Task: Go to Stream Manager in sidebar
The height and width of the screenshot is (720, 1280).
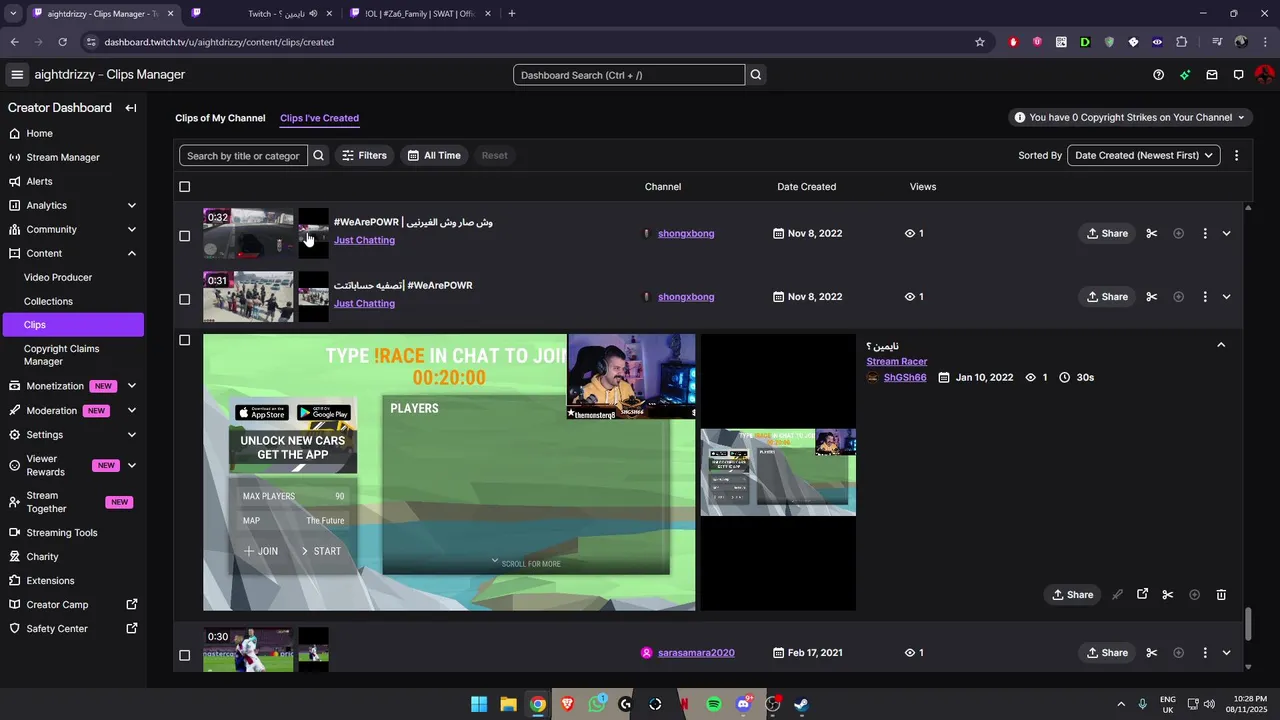Action: pos(63,157)
